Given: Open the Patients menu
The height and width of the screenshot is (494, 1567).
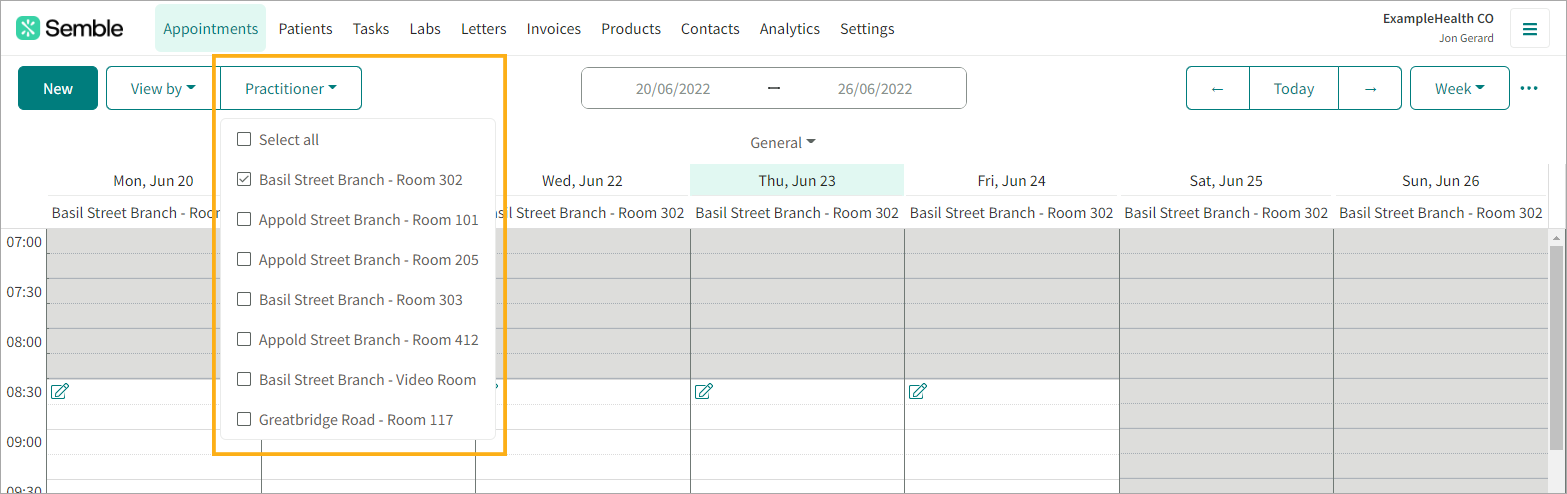Looking at the screenshot, I should click(x=306, y=29).
